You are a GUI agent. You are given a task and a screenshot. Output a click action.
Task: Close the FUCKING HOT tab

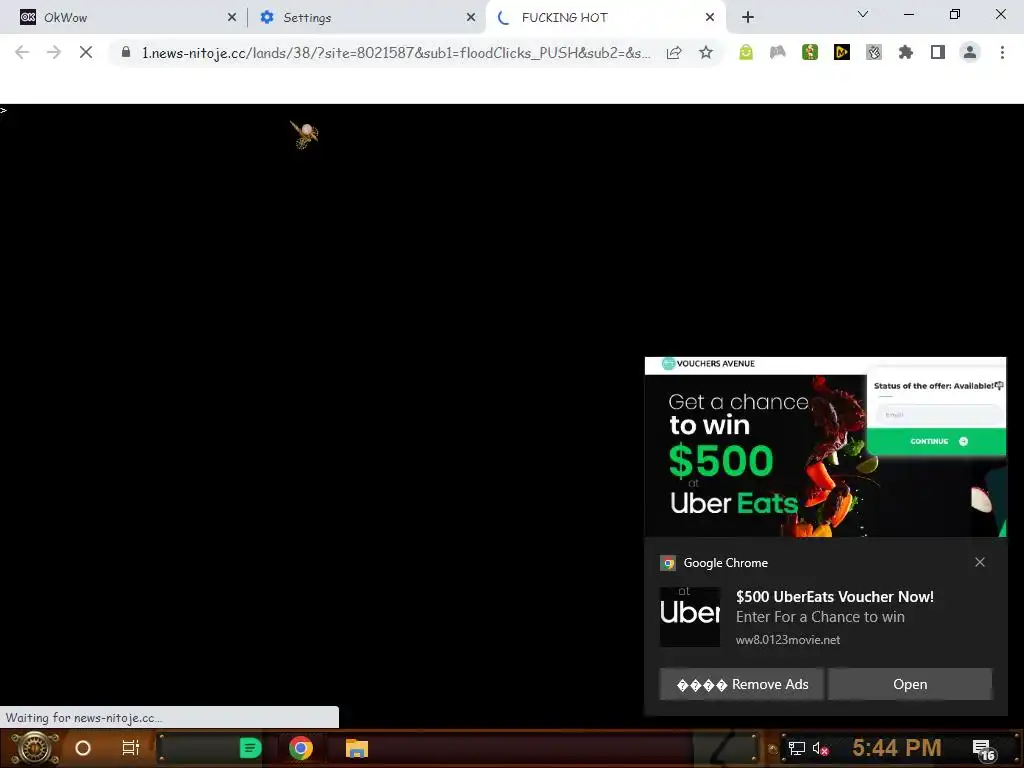[710, 18]
